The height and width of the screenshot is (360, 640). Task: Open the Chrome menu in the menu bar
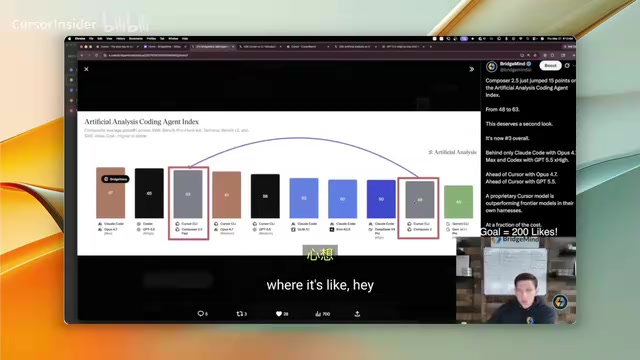[80, 38]
